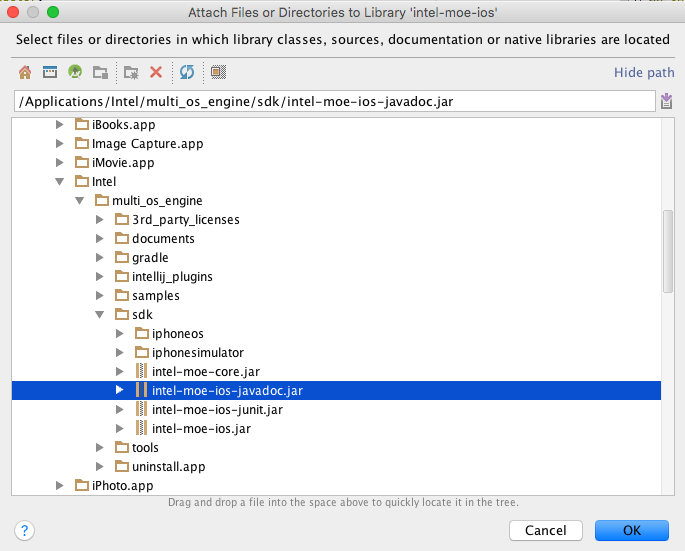
Task: Expand intel-moe-core.jar archive
Action: [120, 372]
